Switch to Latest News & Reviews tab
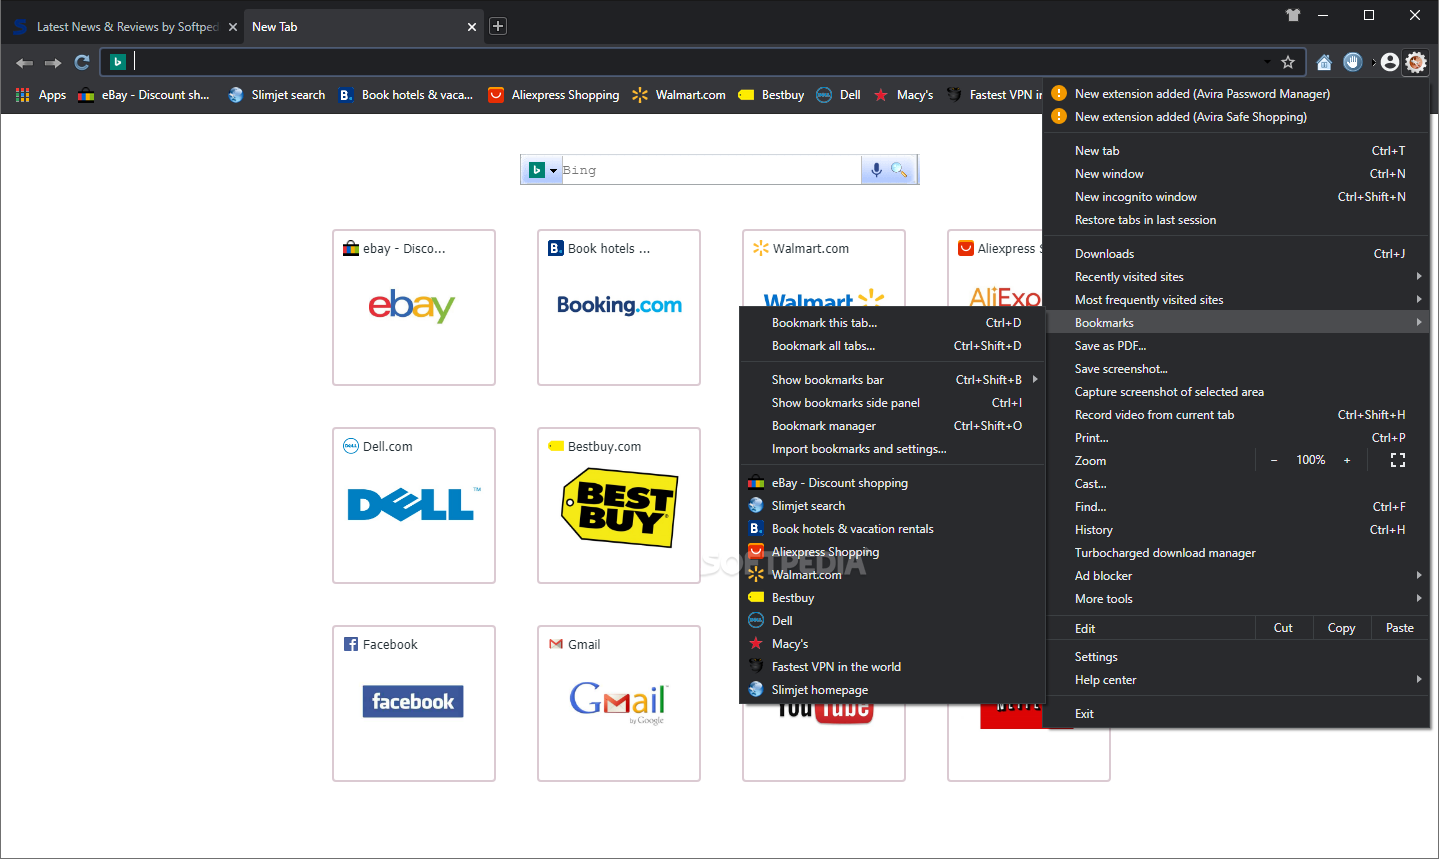 (126, 27)
